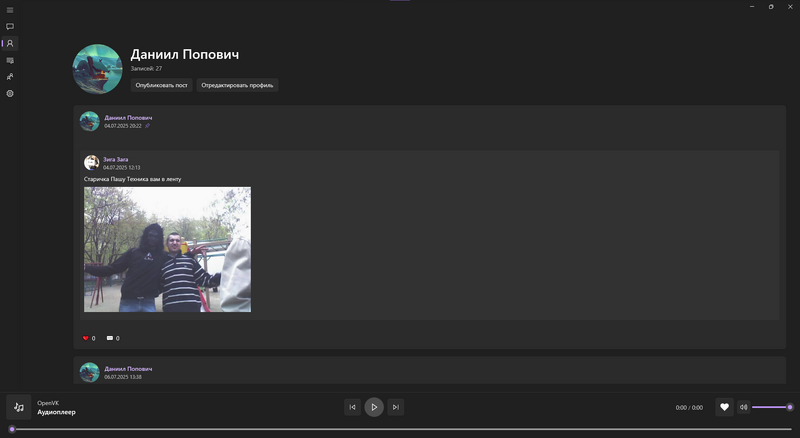Open the messages chat icon in sidebar
Image resolution: width=800 pixels, height=438 pixels.
[10, 26]
